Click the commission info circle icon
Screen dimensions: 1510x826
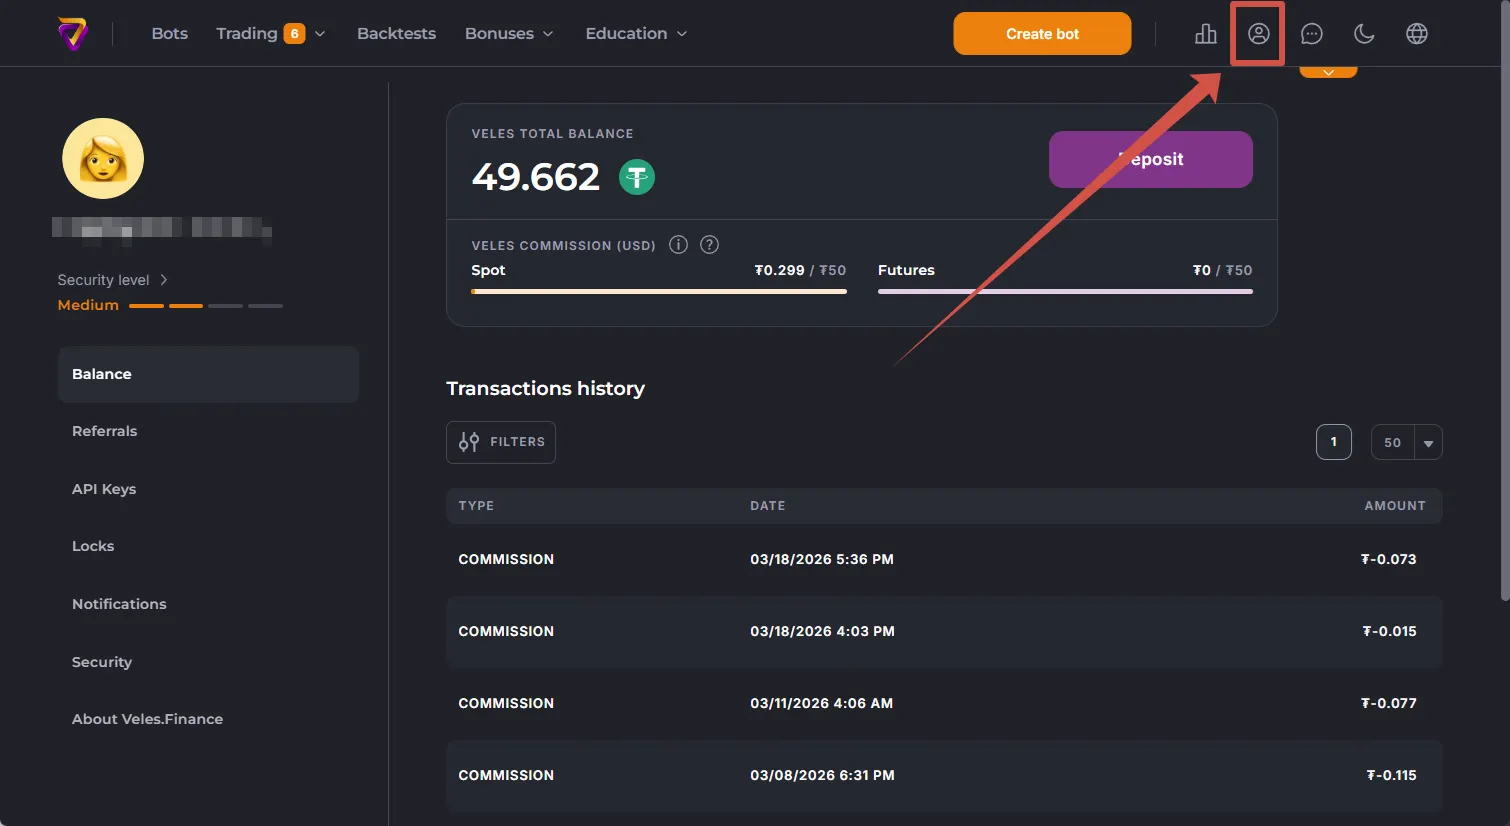(678, 245)
